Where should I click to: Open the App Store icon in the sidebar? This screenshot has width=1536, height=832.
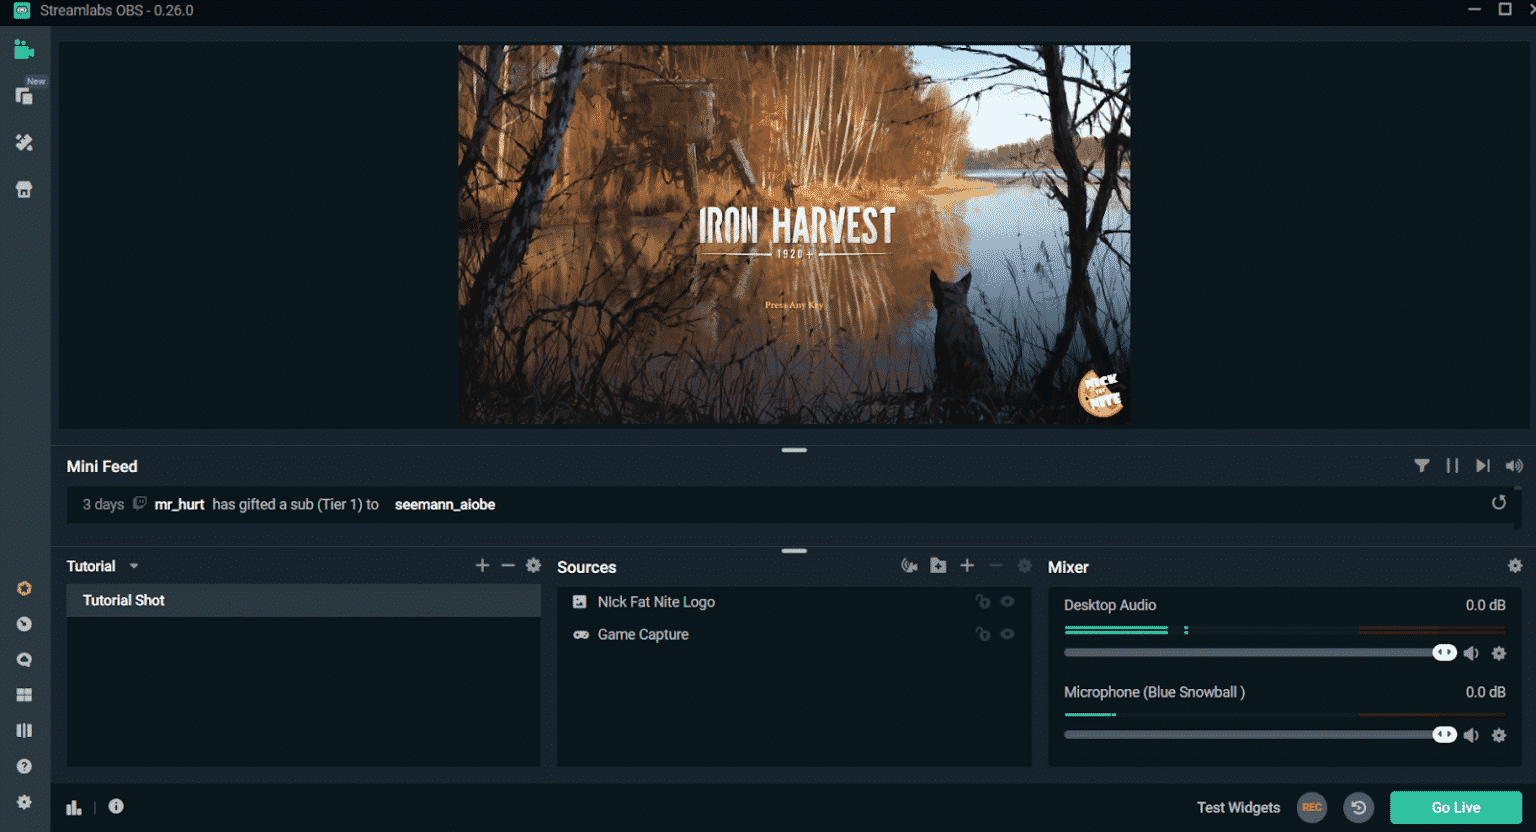[24, 190]
